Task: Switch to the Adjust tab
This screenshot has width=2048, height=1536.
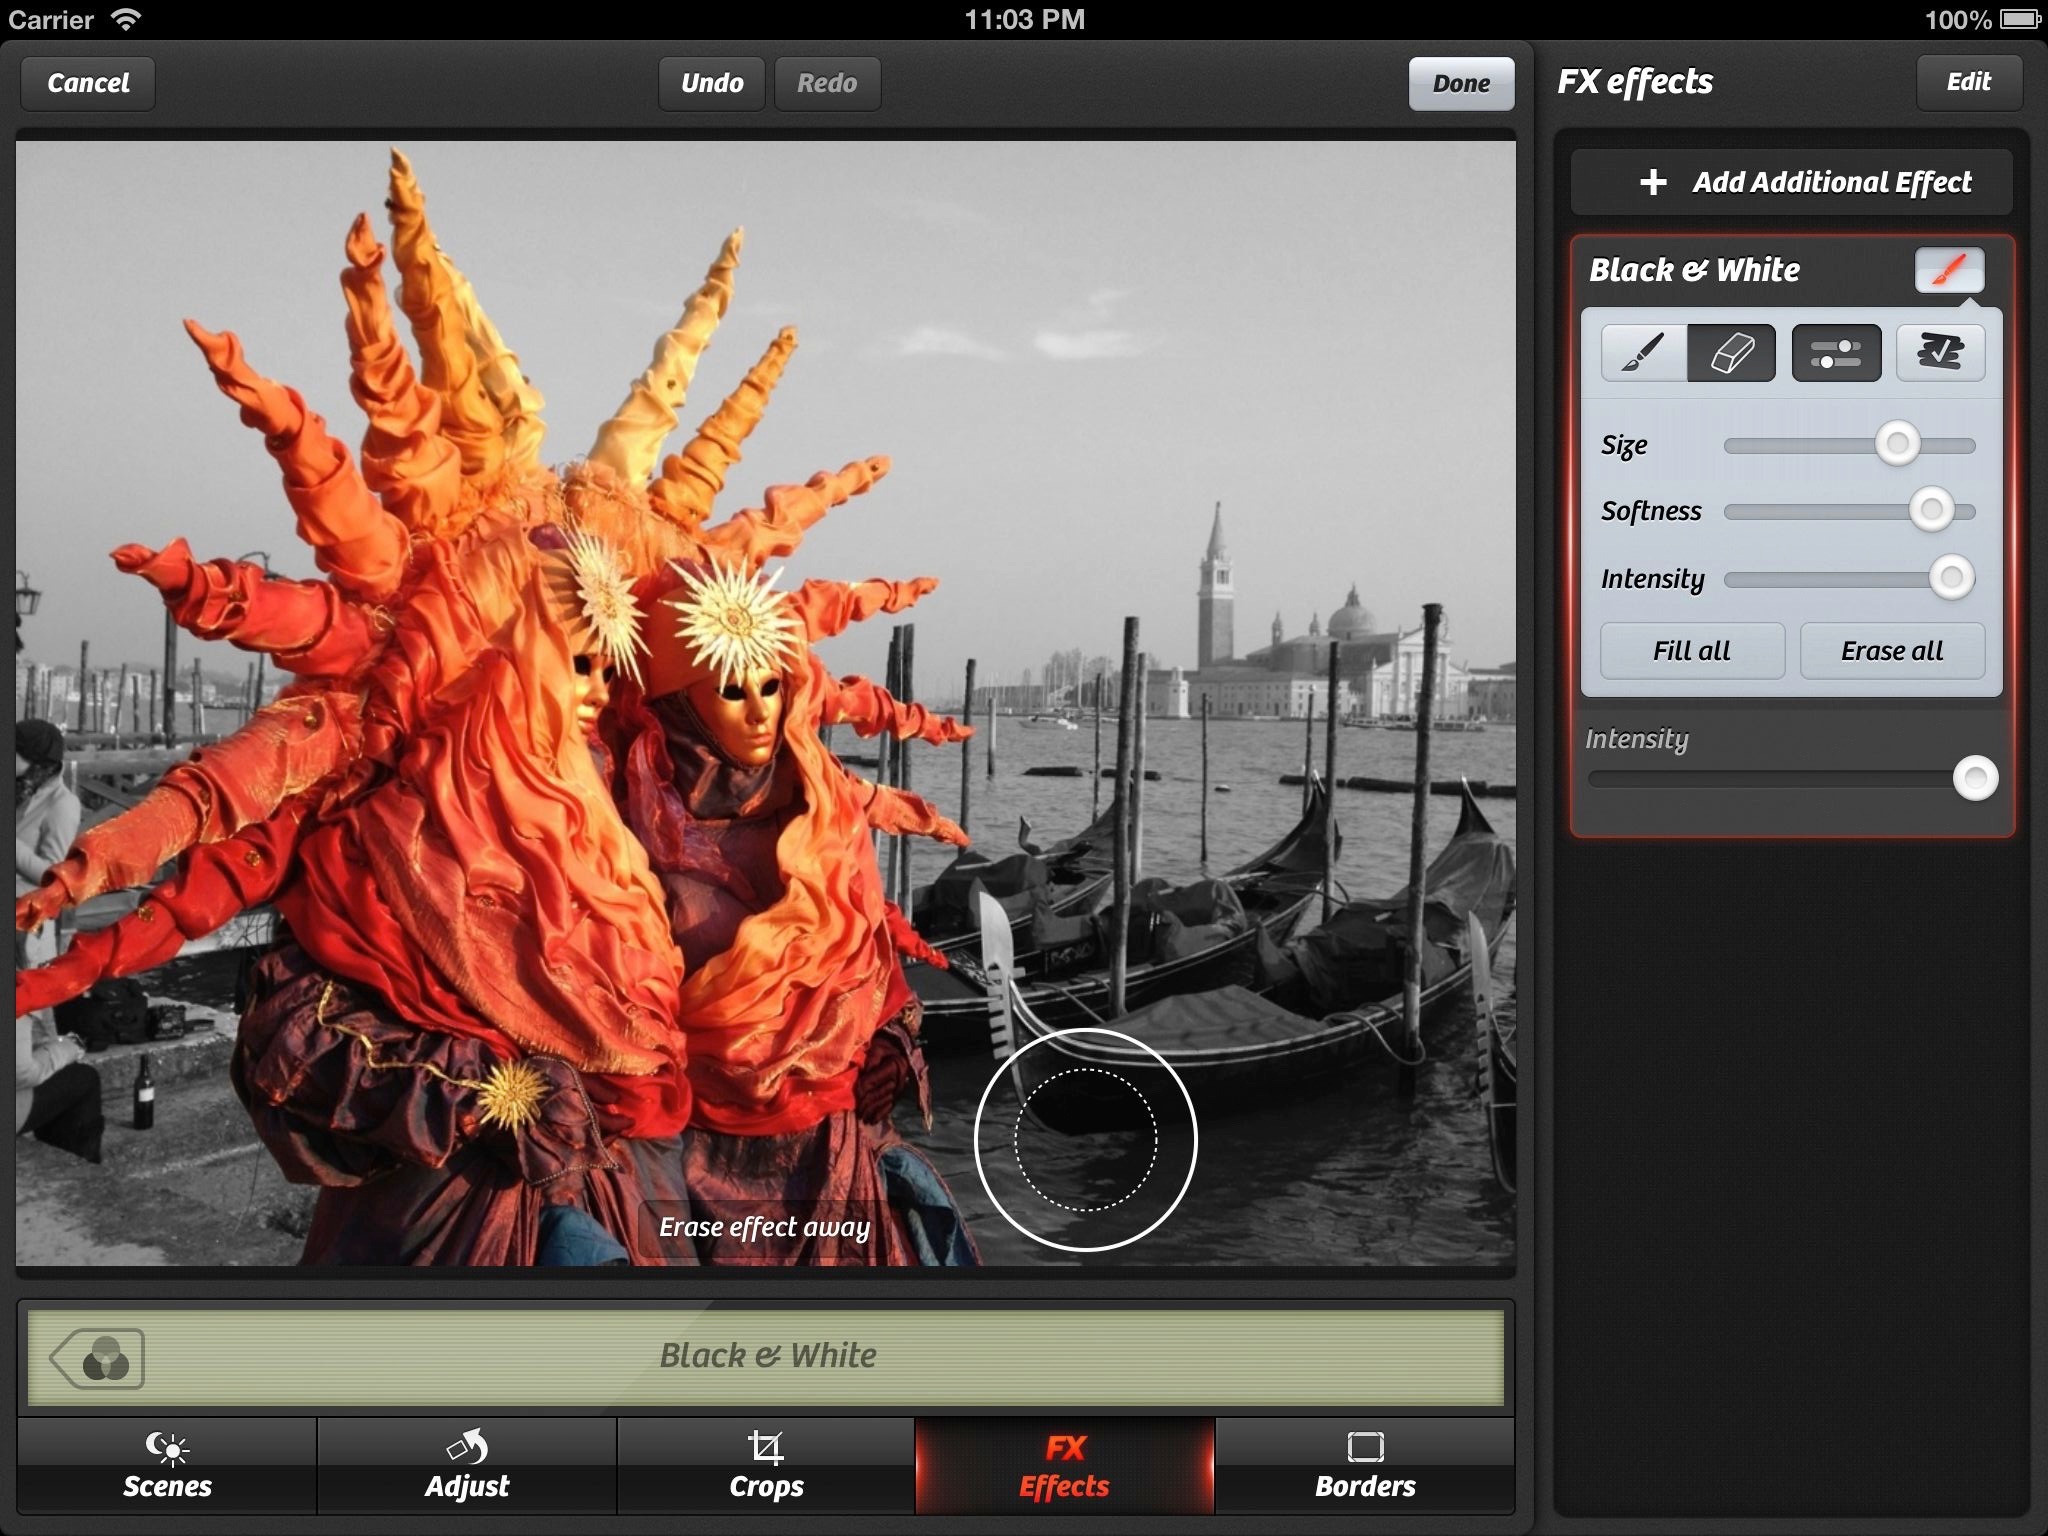Action: [467, 1466]
